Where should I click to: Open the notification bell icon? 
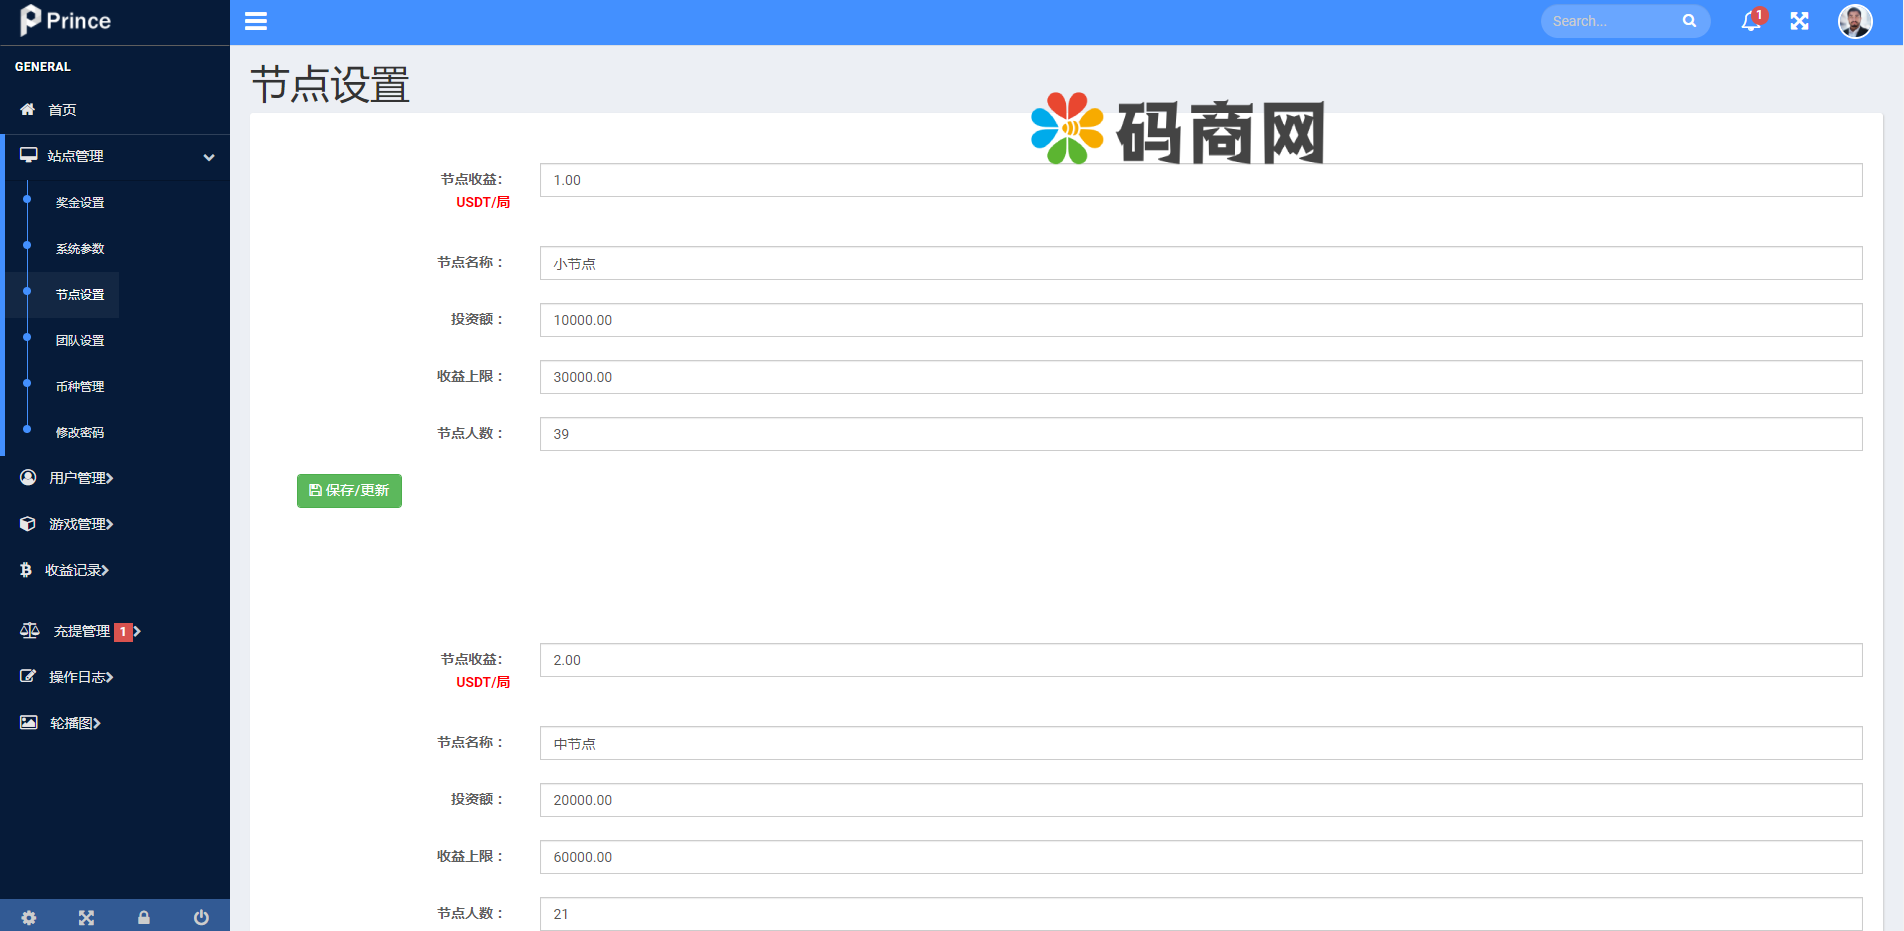tap(1751, 21)
